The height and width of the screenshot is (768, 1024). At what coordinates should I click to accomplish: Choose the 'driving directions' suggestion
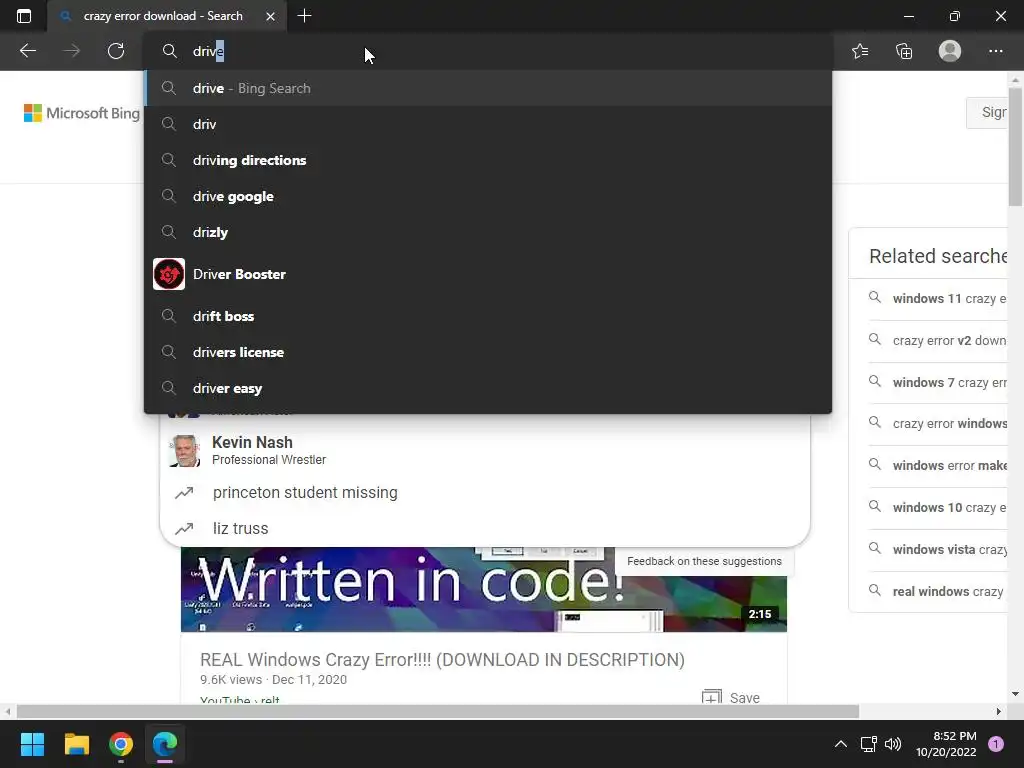click(488, 160)
